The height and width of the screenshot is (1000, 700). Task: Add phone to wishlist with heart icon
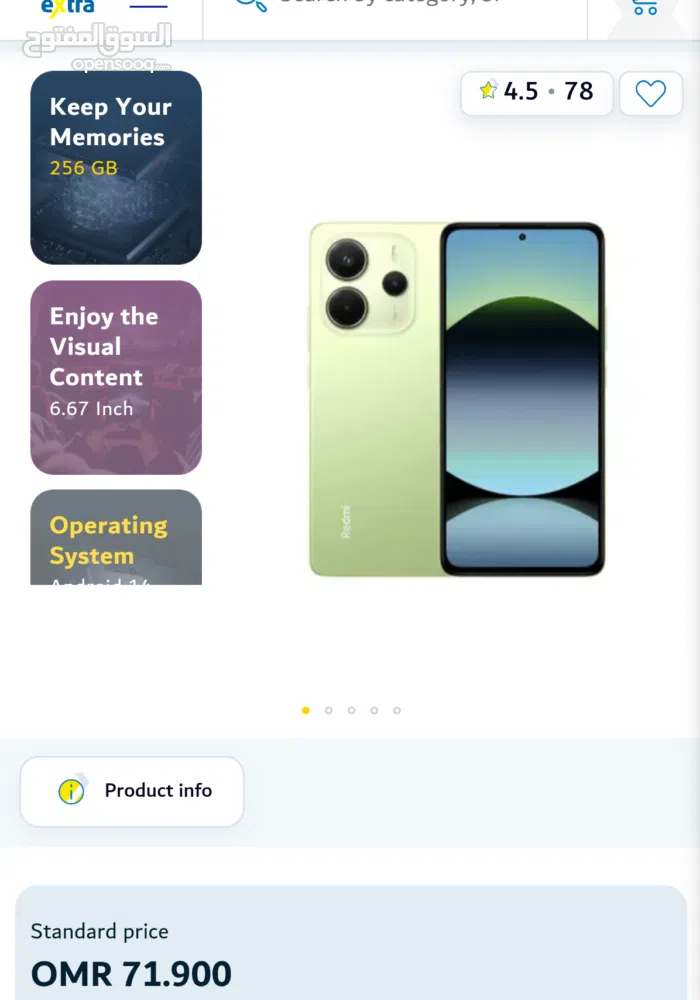click(x=651, y=94)
